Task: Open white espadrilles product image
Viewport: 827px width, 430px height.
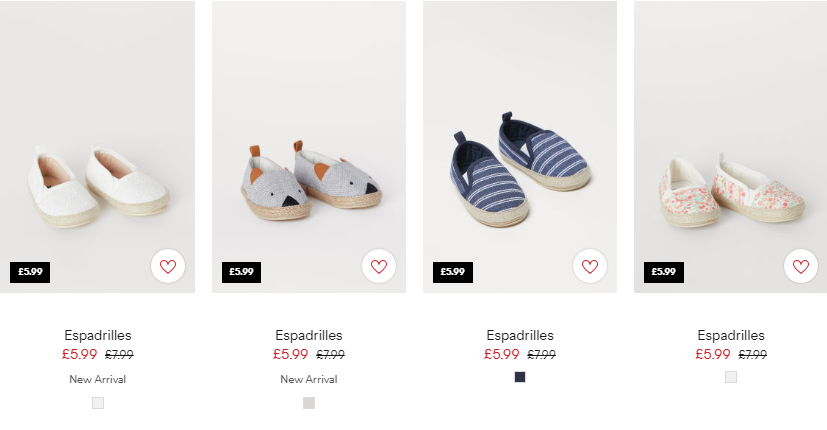Action: coord(98,147)
